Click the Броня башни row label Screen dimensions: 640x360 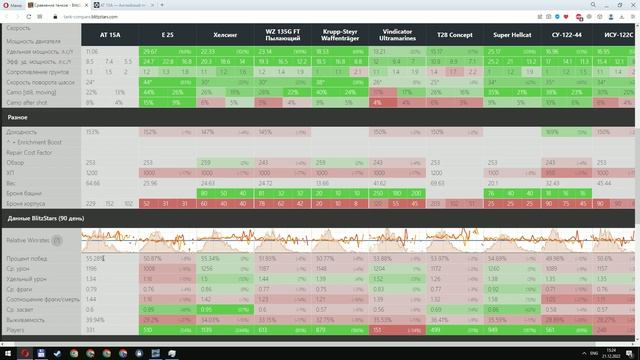(24, 193)
